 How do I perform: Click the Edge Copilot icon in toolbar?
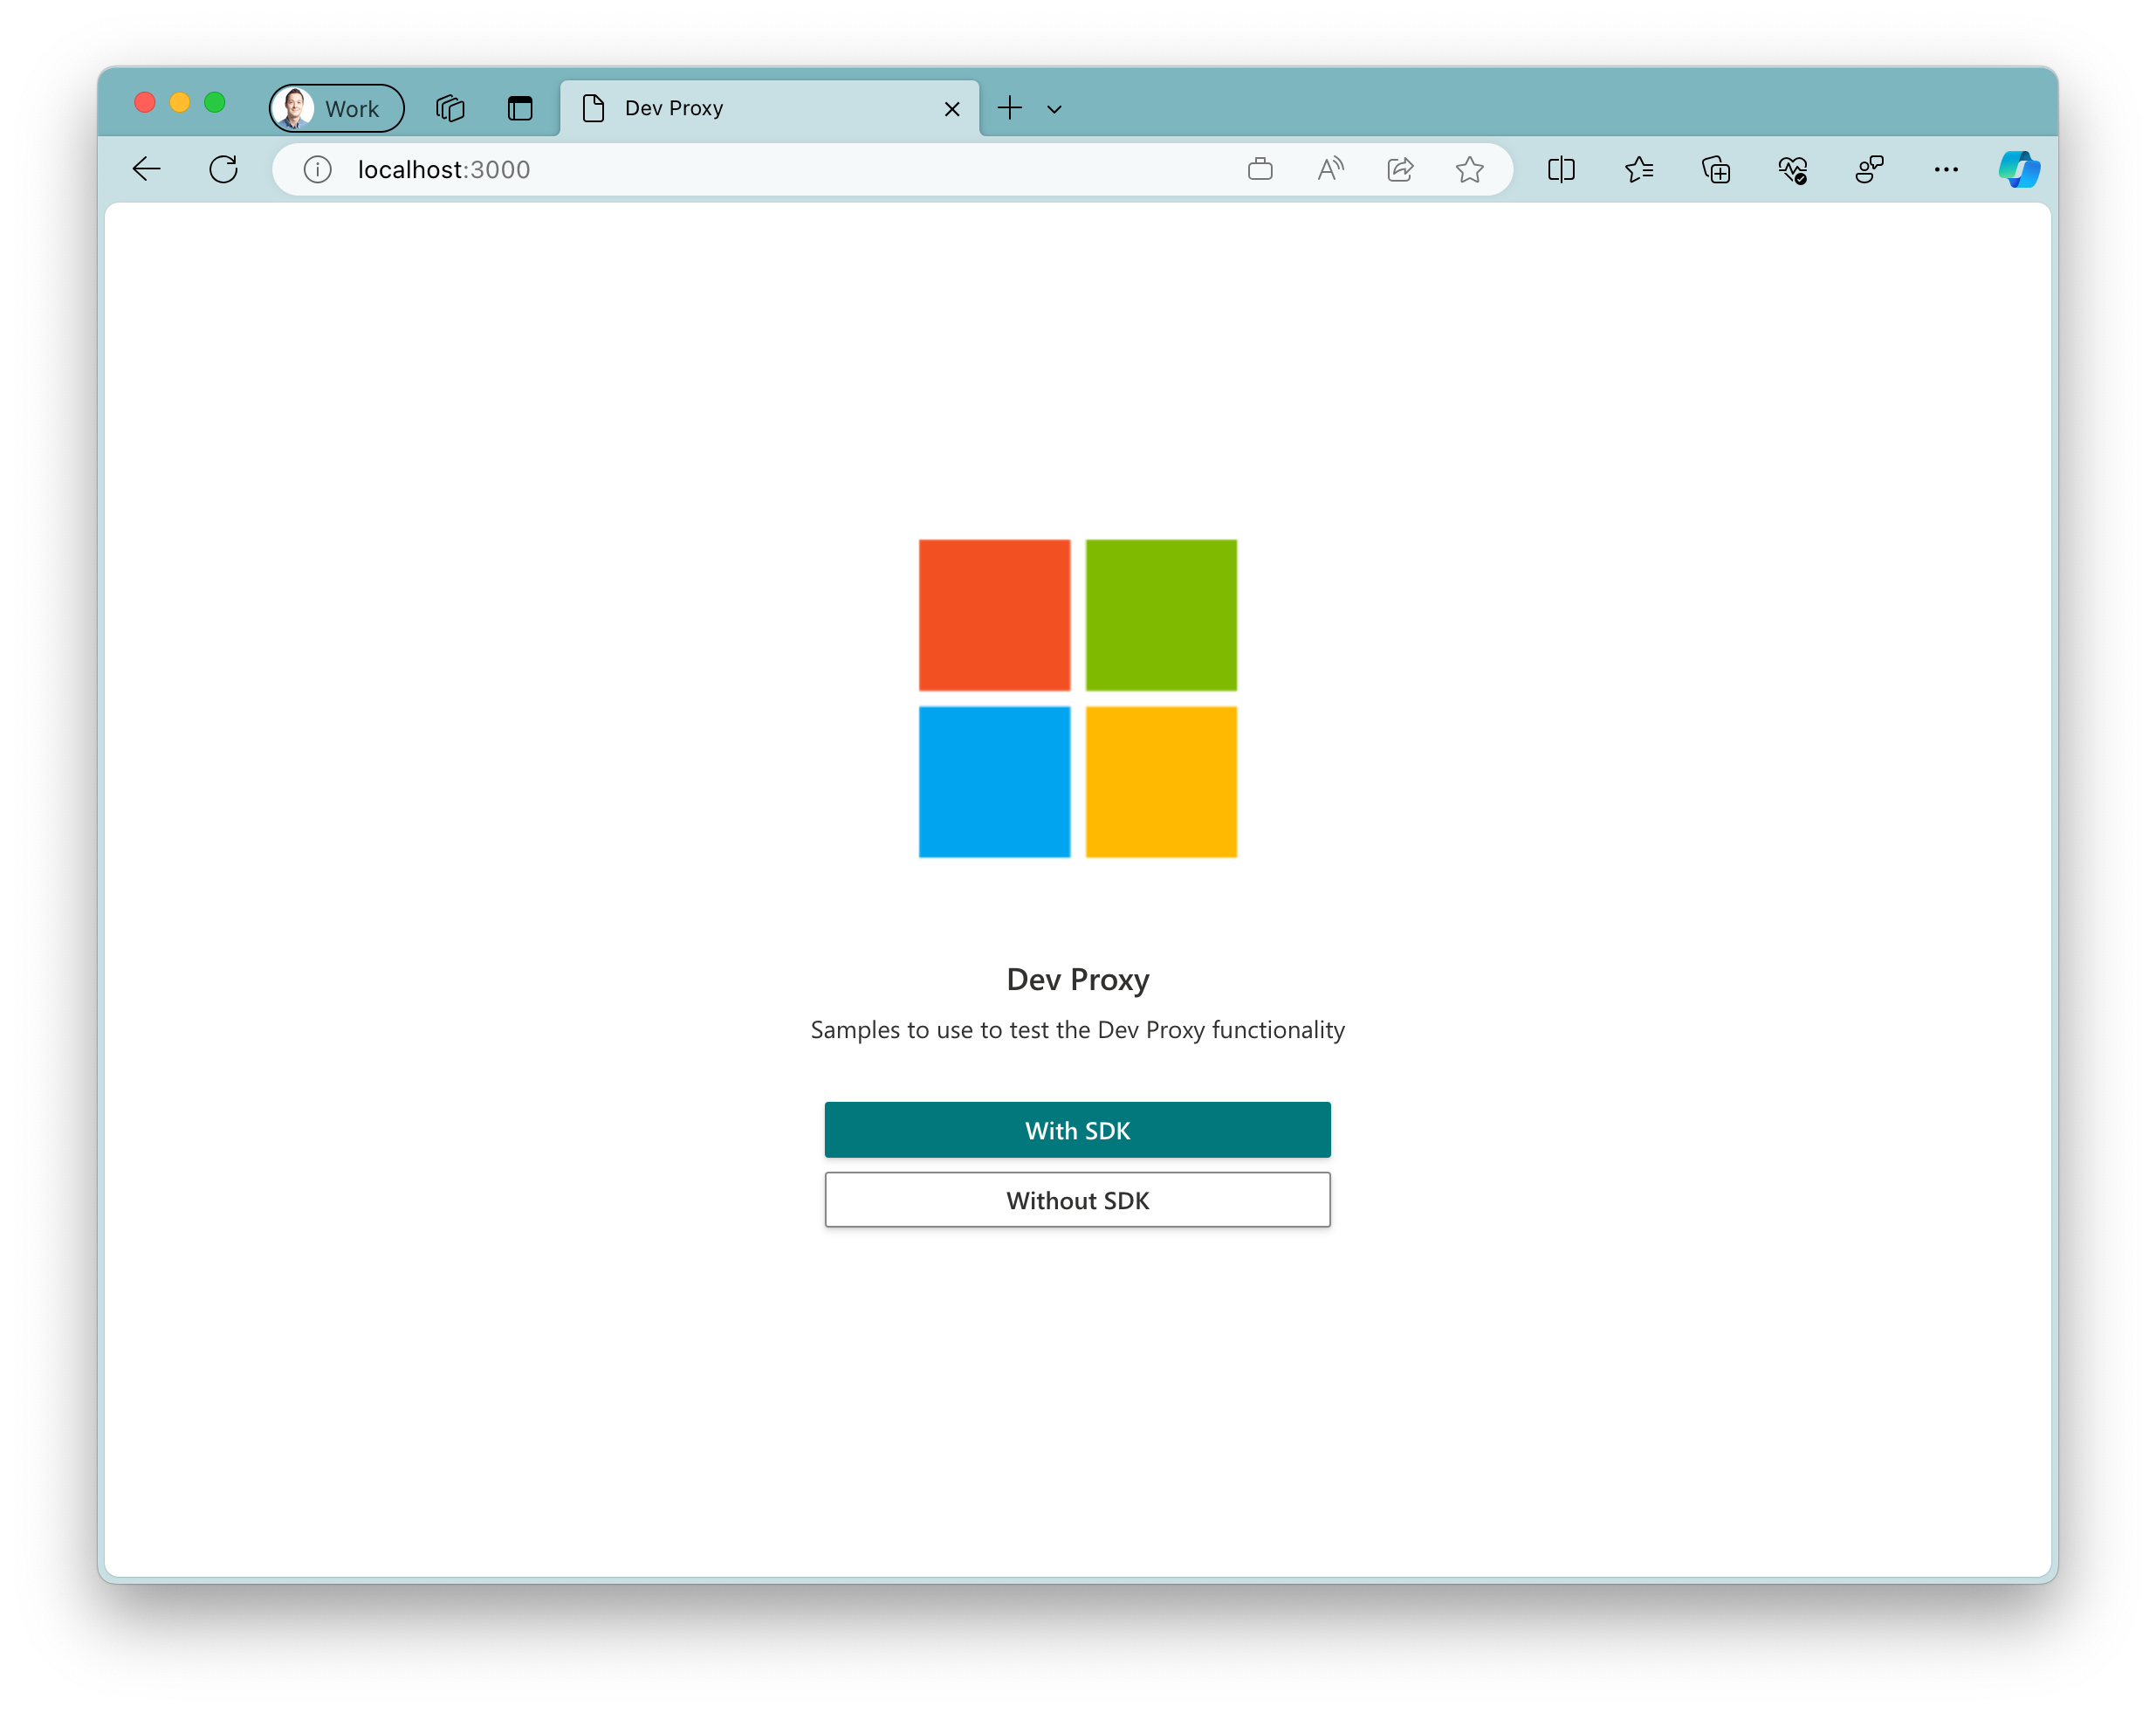[2018, 169]
